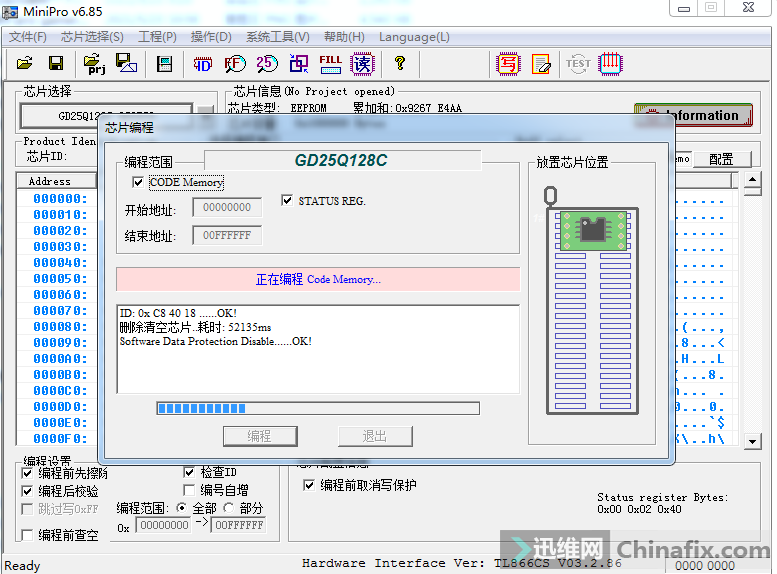
Task: Click the hex view scroll down arrow
Action: coord(753,441)
